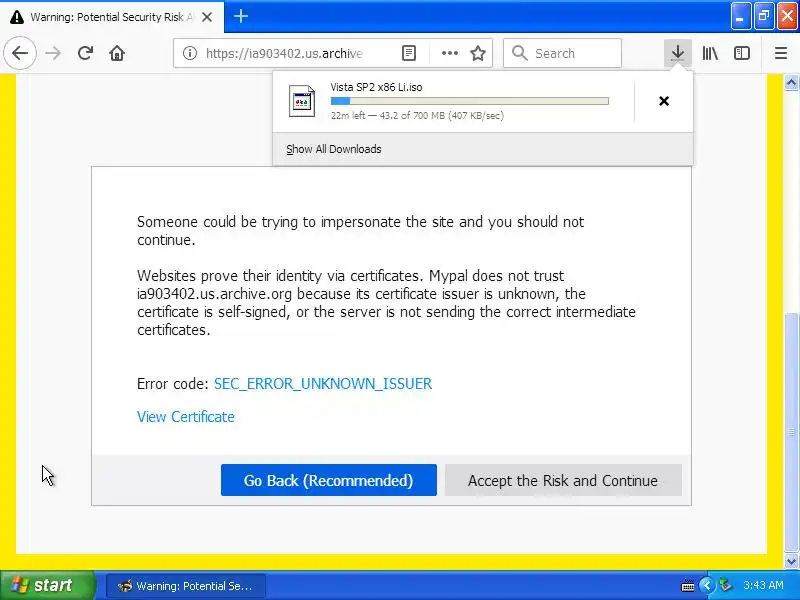Image resolution: width=800 pixels, height=600 pixels.
Task: Open the Library icon
Action: point(710,53)
